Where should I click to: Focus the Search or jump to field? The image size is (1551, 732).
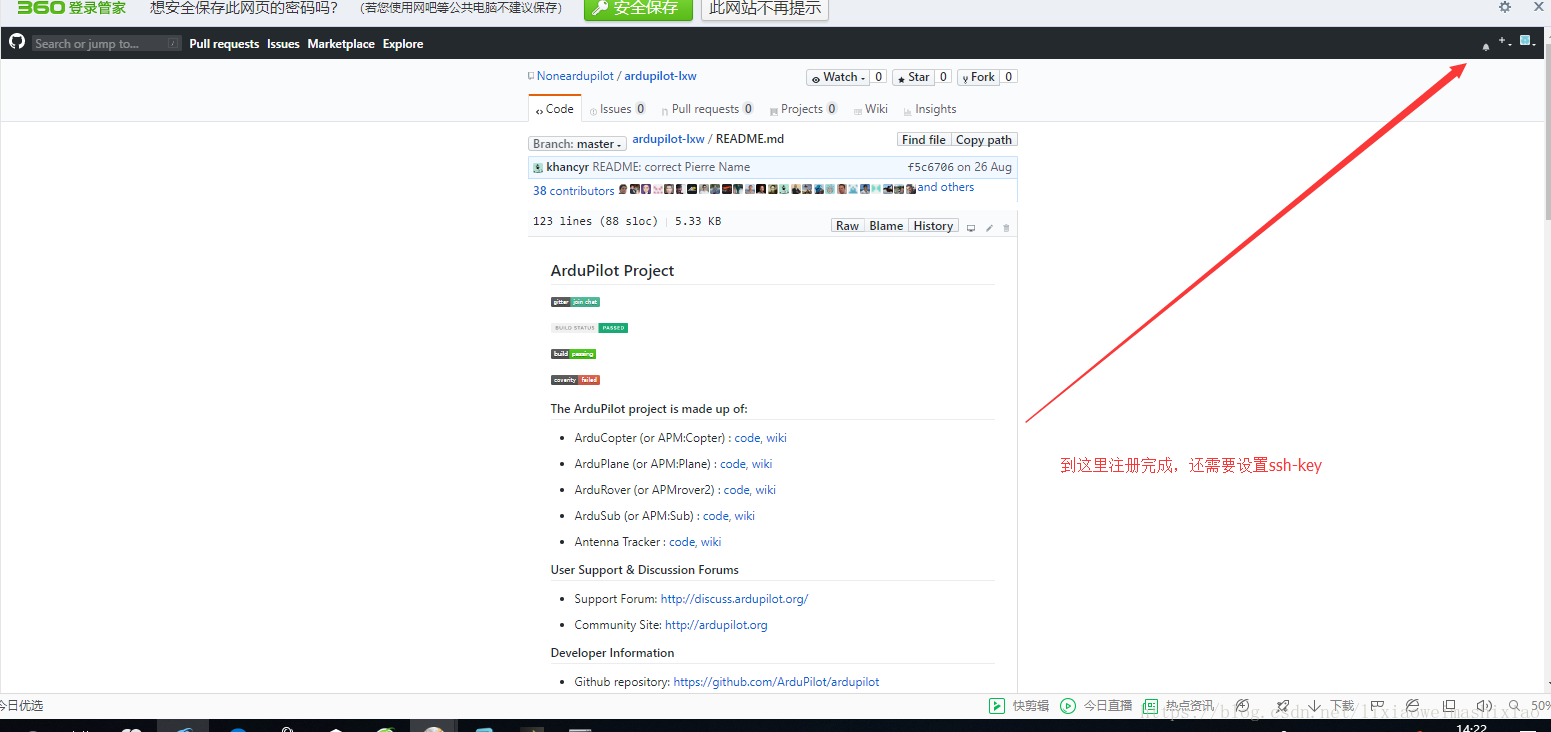click(x=106, y=43)
